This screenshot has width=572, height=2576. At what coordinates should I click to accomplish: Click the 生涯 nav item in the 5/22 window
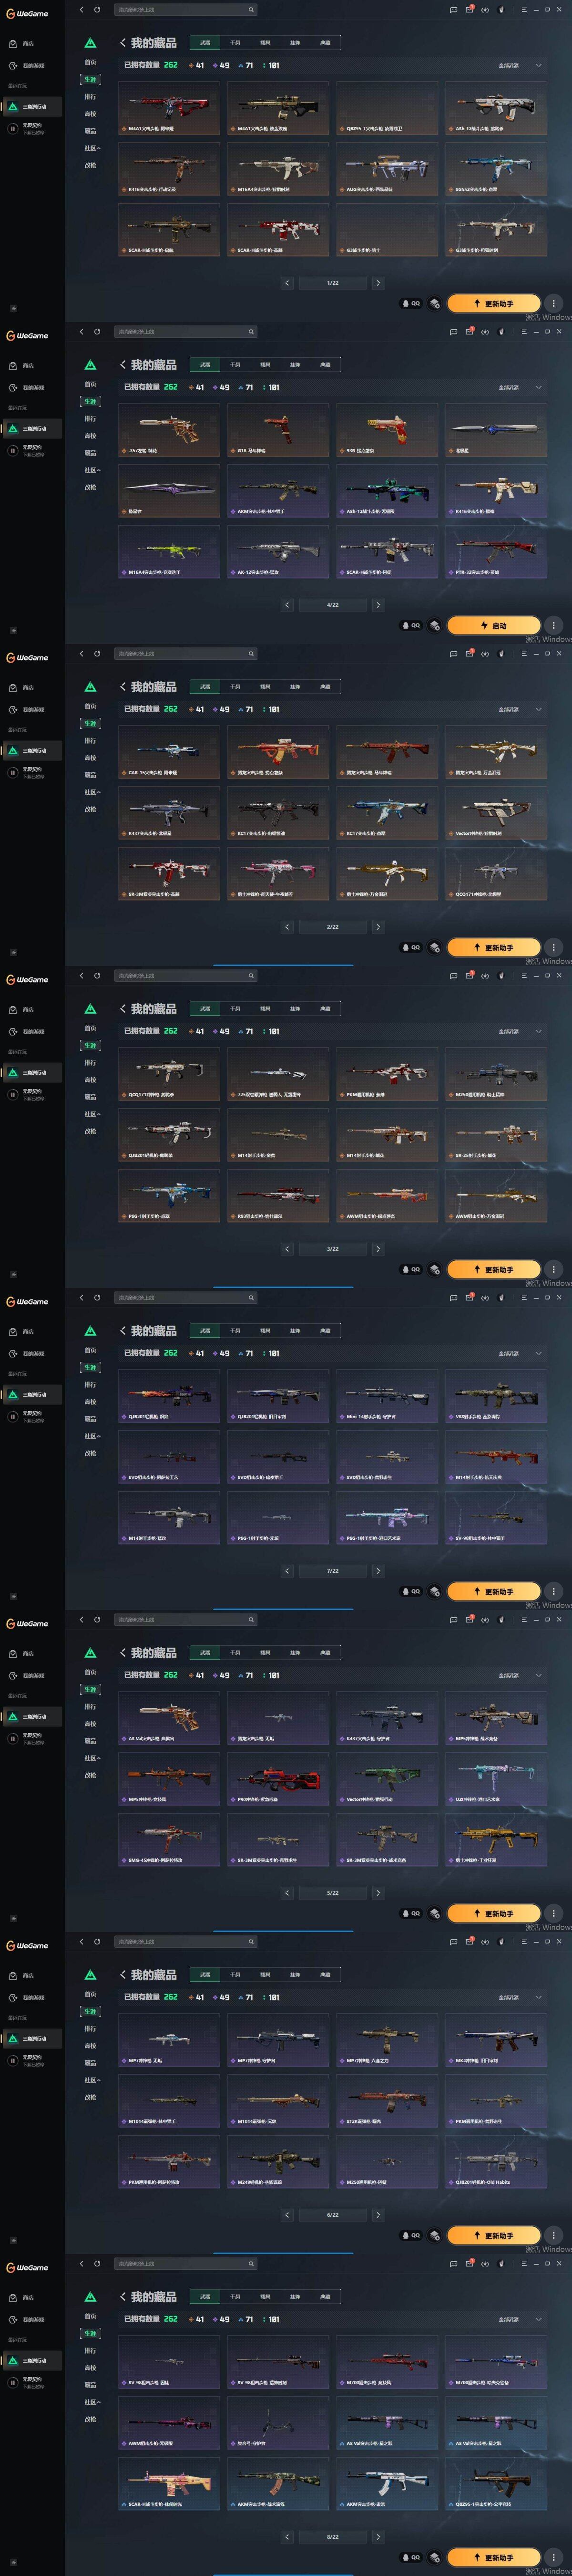[x=90, y=1689]
